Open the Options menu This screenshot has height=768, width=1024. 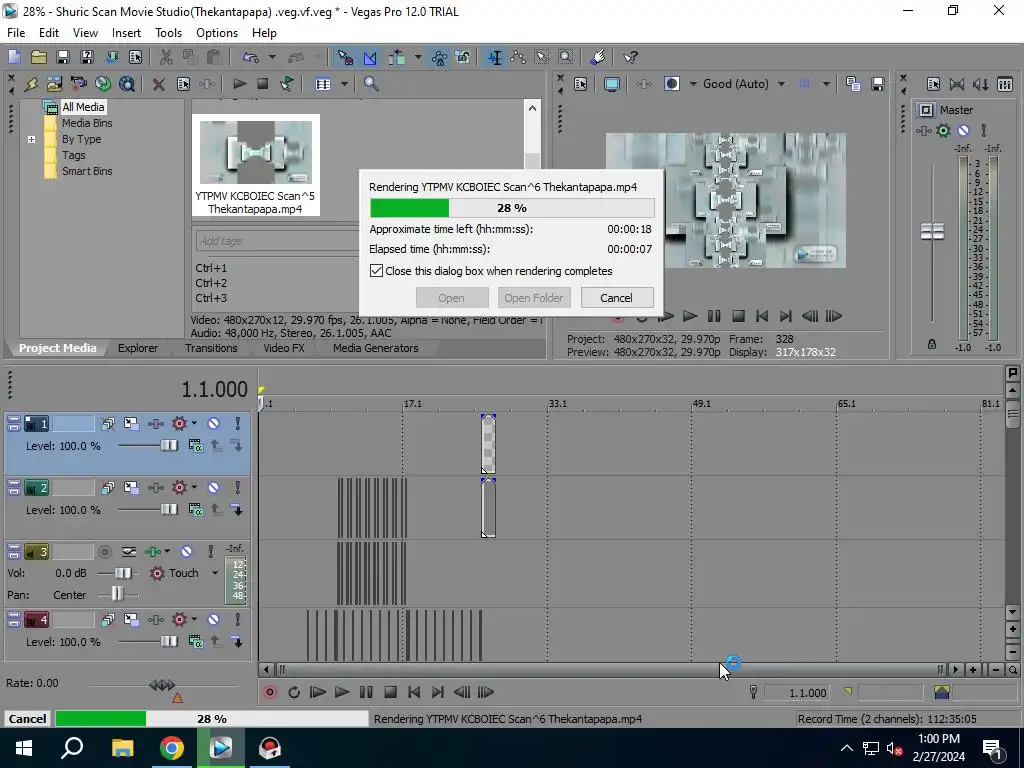click(x=217, y=33)
